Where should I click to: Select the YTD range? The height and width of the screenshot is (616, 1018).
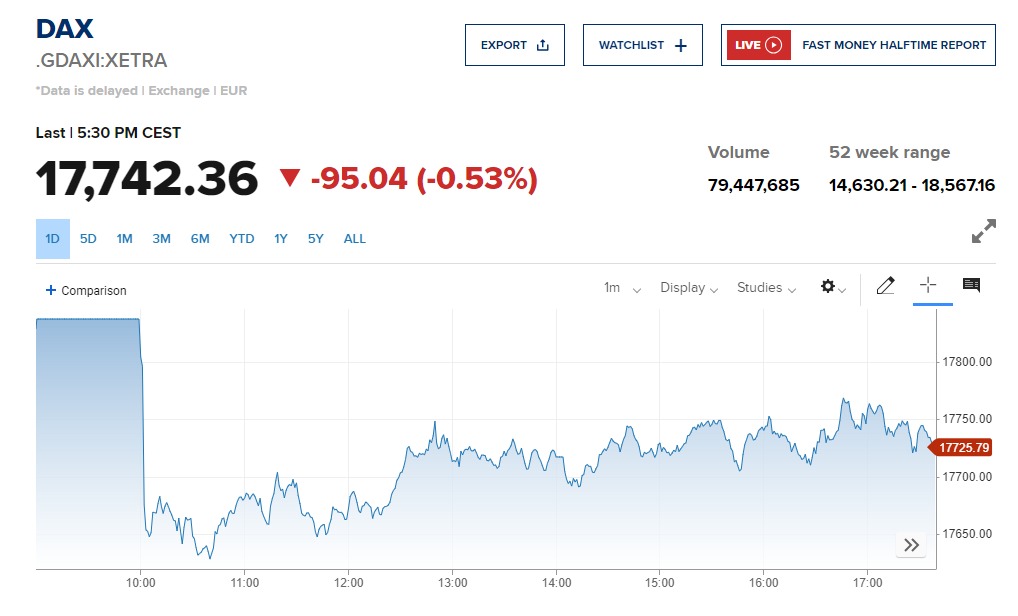pyautogui.click(x=241, y=239)
